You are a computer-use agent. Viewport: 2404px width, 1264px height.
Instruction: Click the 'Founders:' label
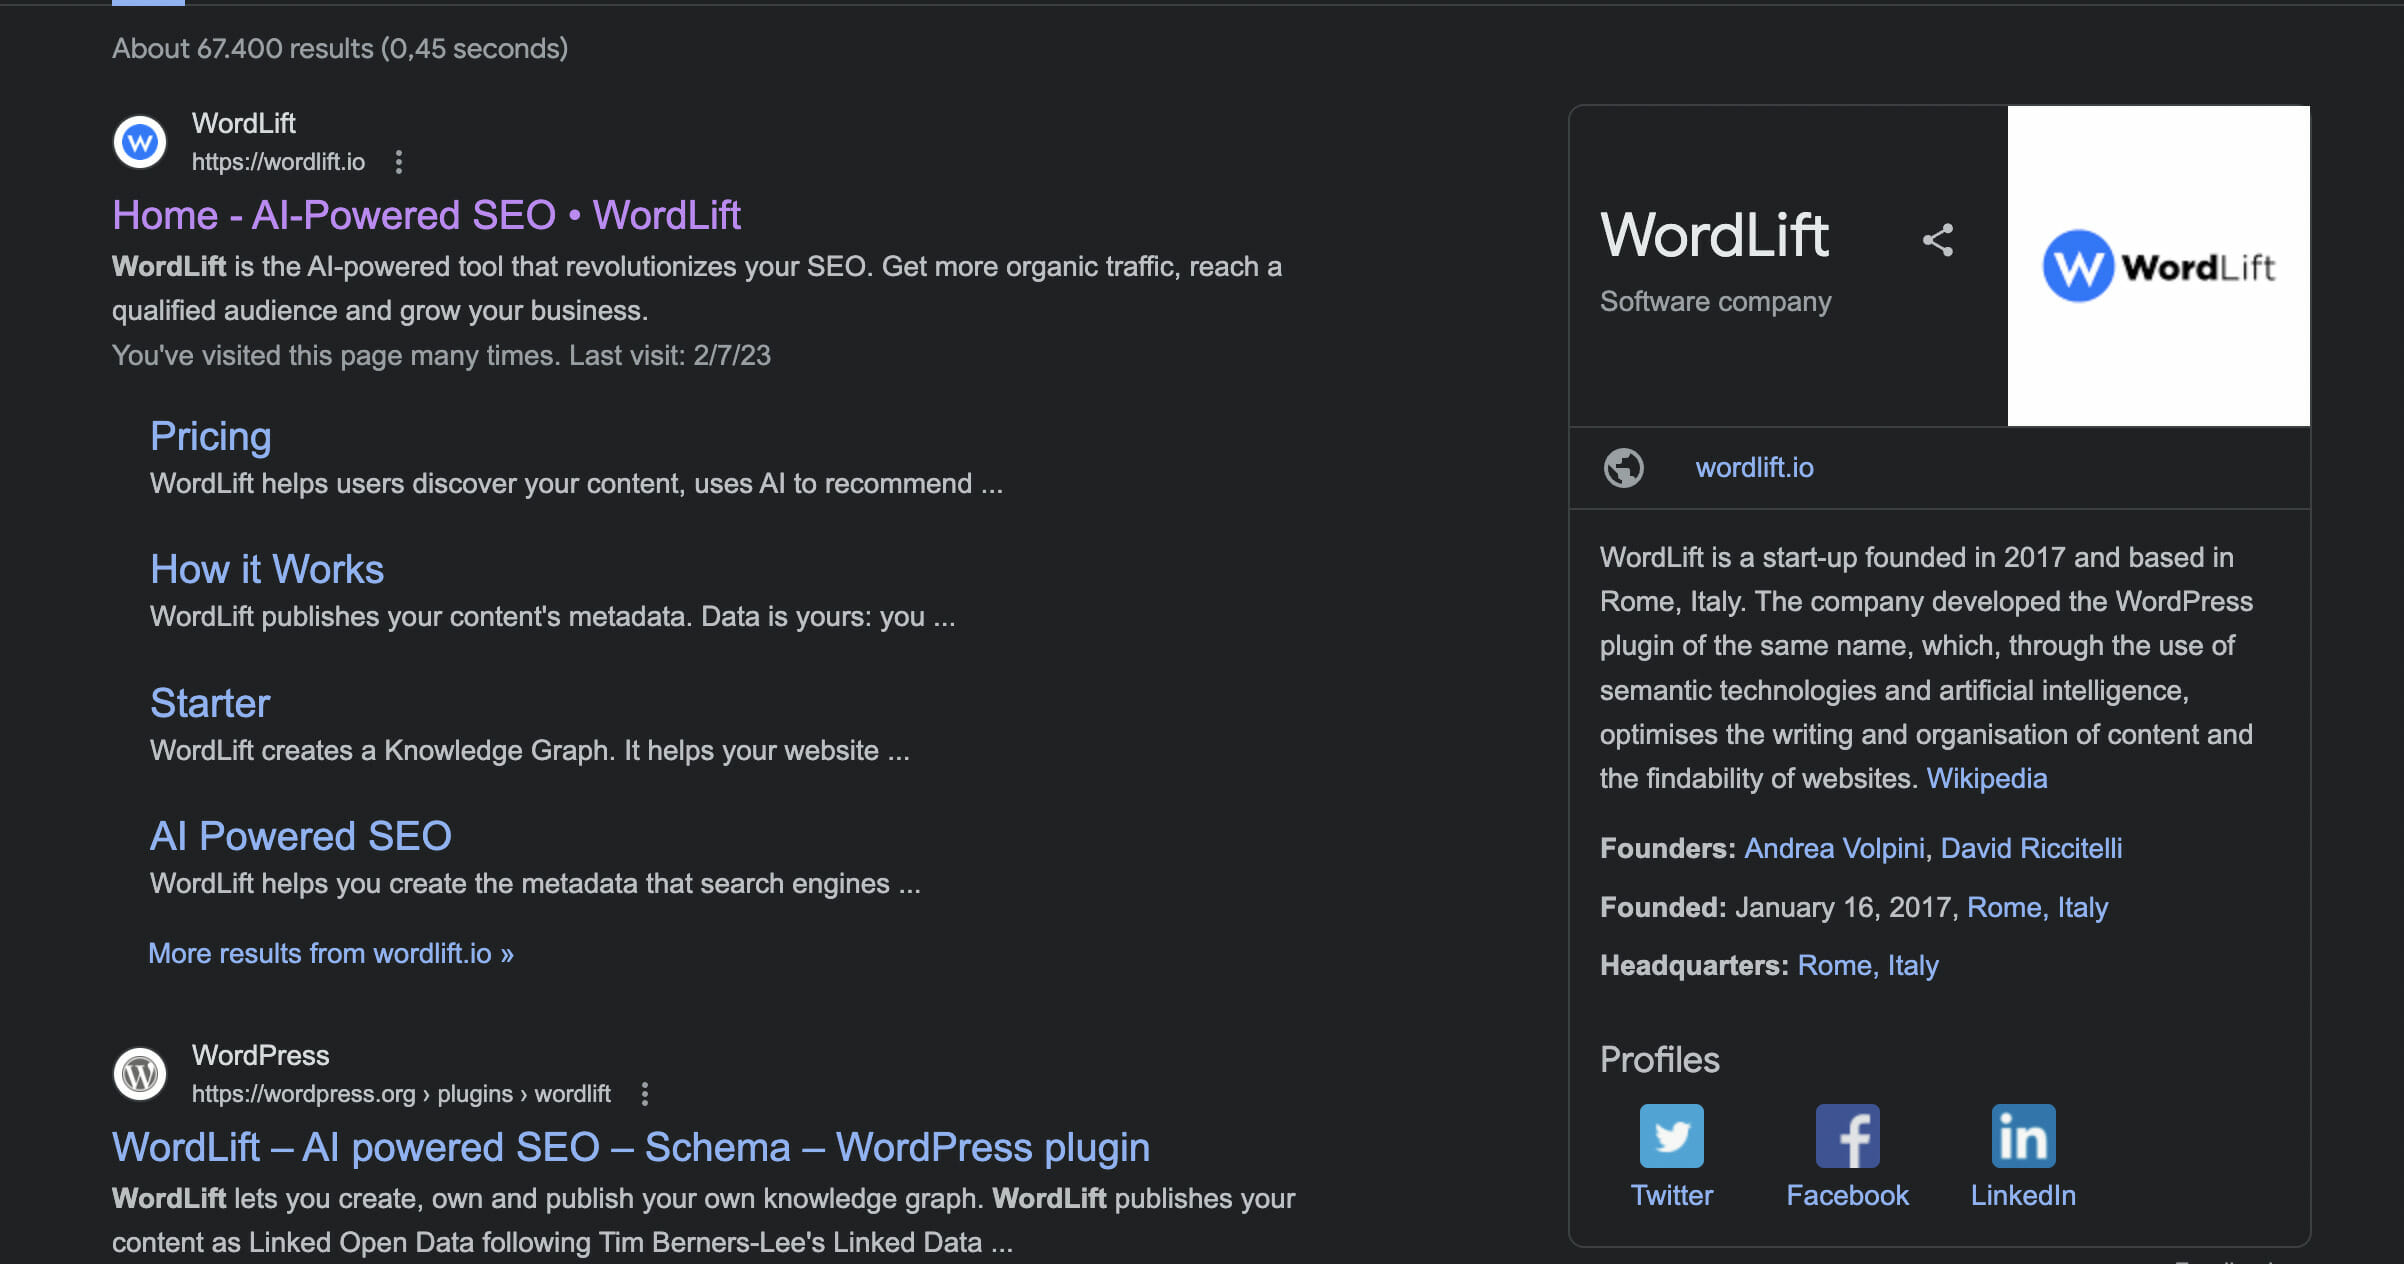pos(1668,848)
